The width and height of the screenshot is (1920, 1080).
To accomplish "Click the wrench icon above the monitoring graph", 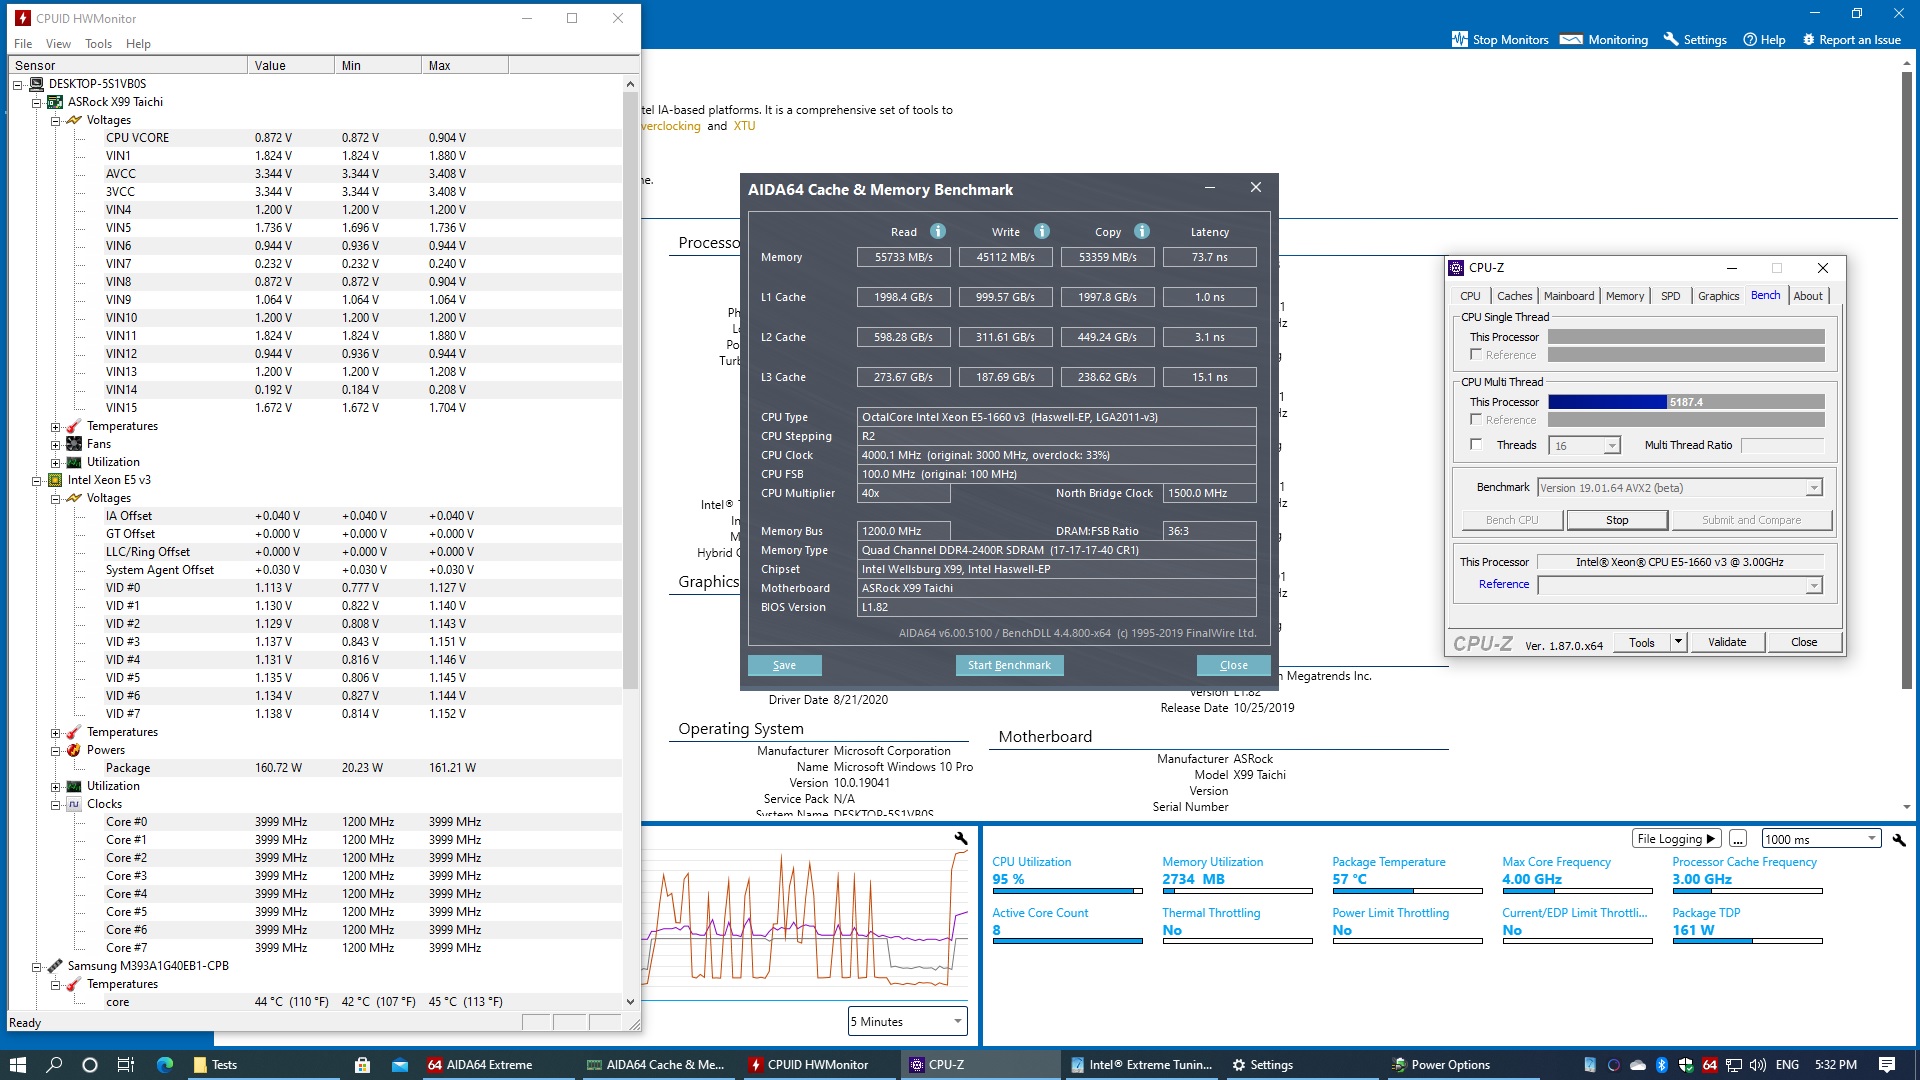I will tap(960, 839).
